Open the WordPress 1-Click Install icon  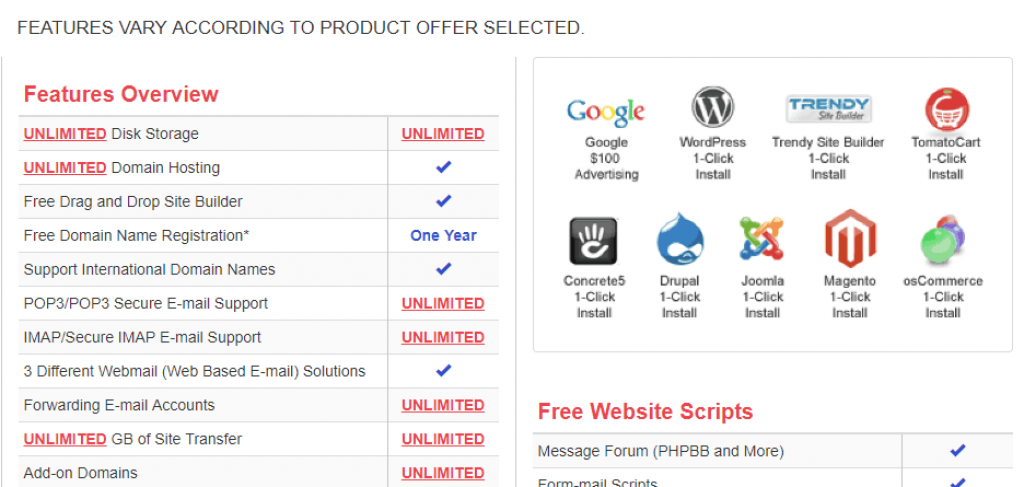(x=712, y=108)
